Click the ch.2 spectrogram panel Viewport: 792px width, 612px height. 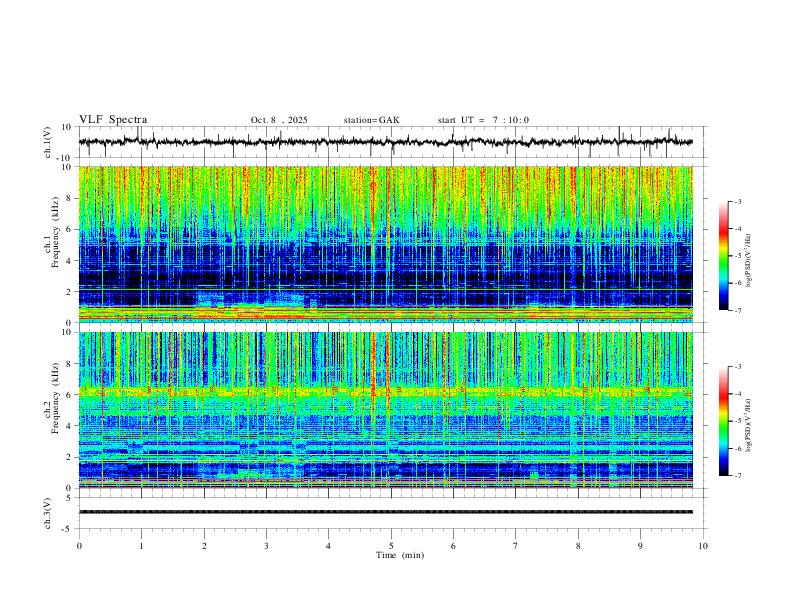pos(386,410)
